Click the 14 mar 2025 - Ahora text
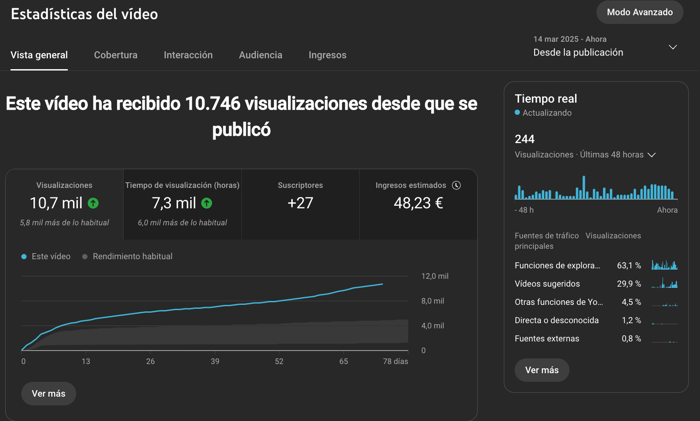Screen dimensions: 700x421 (570, 39)
